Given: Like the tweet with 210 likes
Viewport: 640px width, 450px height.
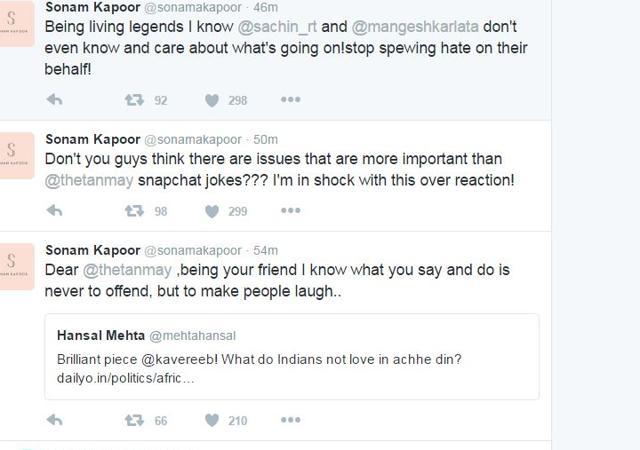Looking at the screenshot, I should pyautogui.click(x=212, y=421).
